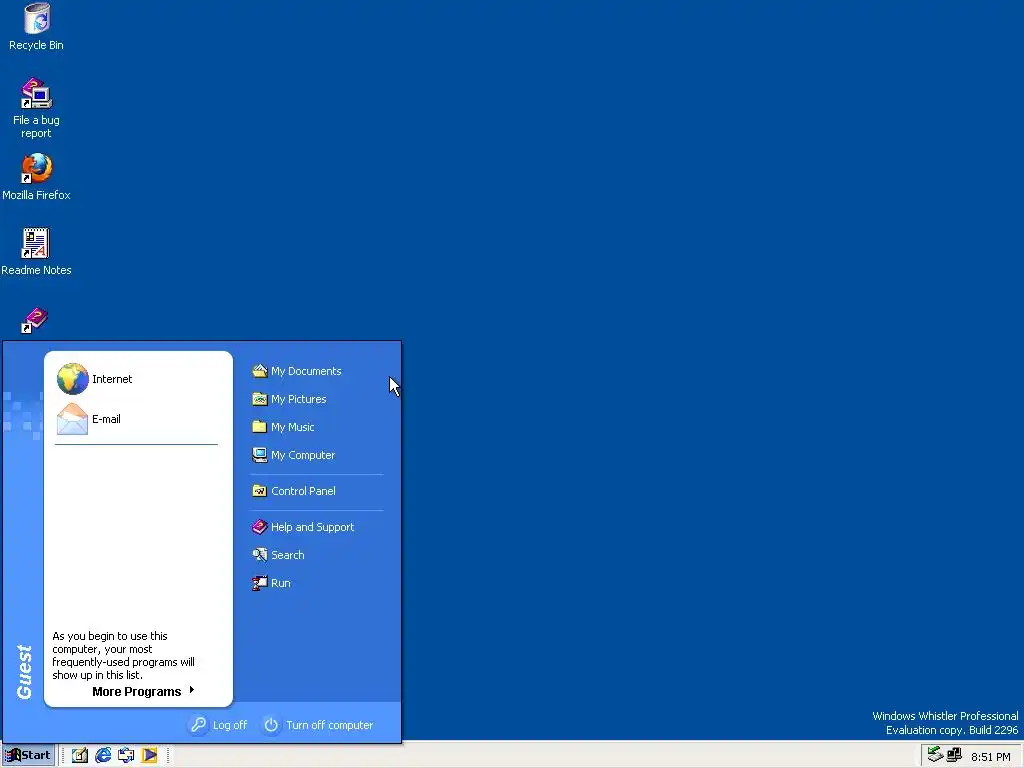
Task: Click the Control Panel icon
Action: coord(260,491)
